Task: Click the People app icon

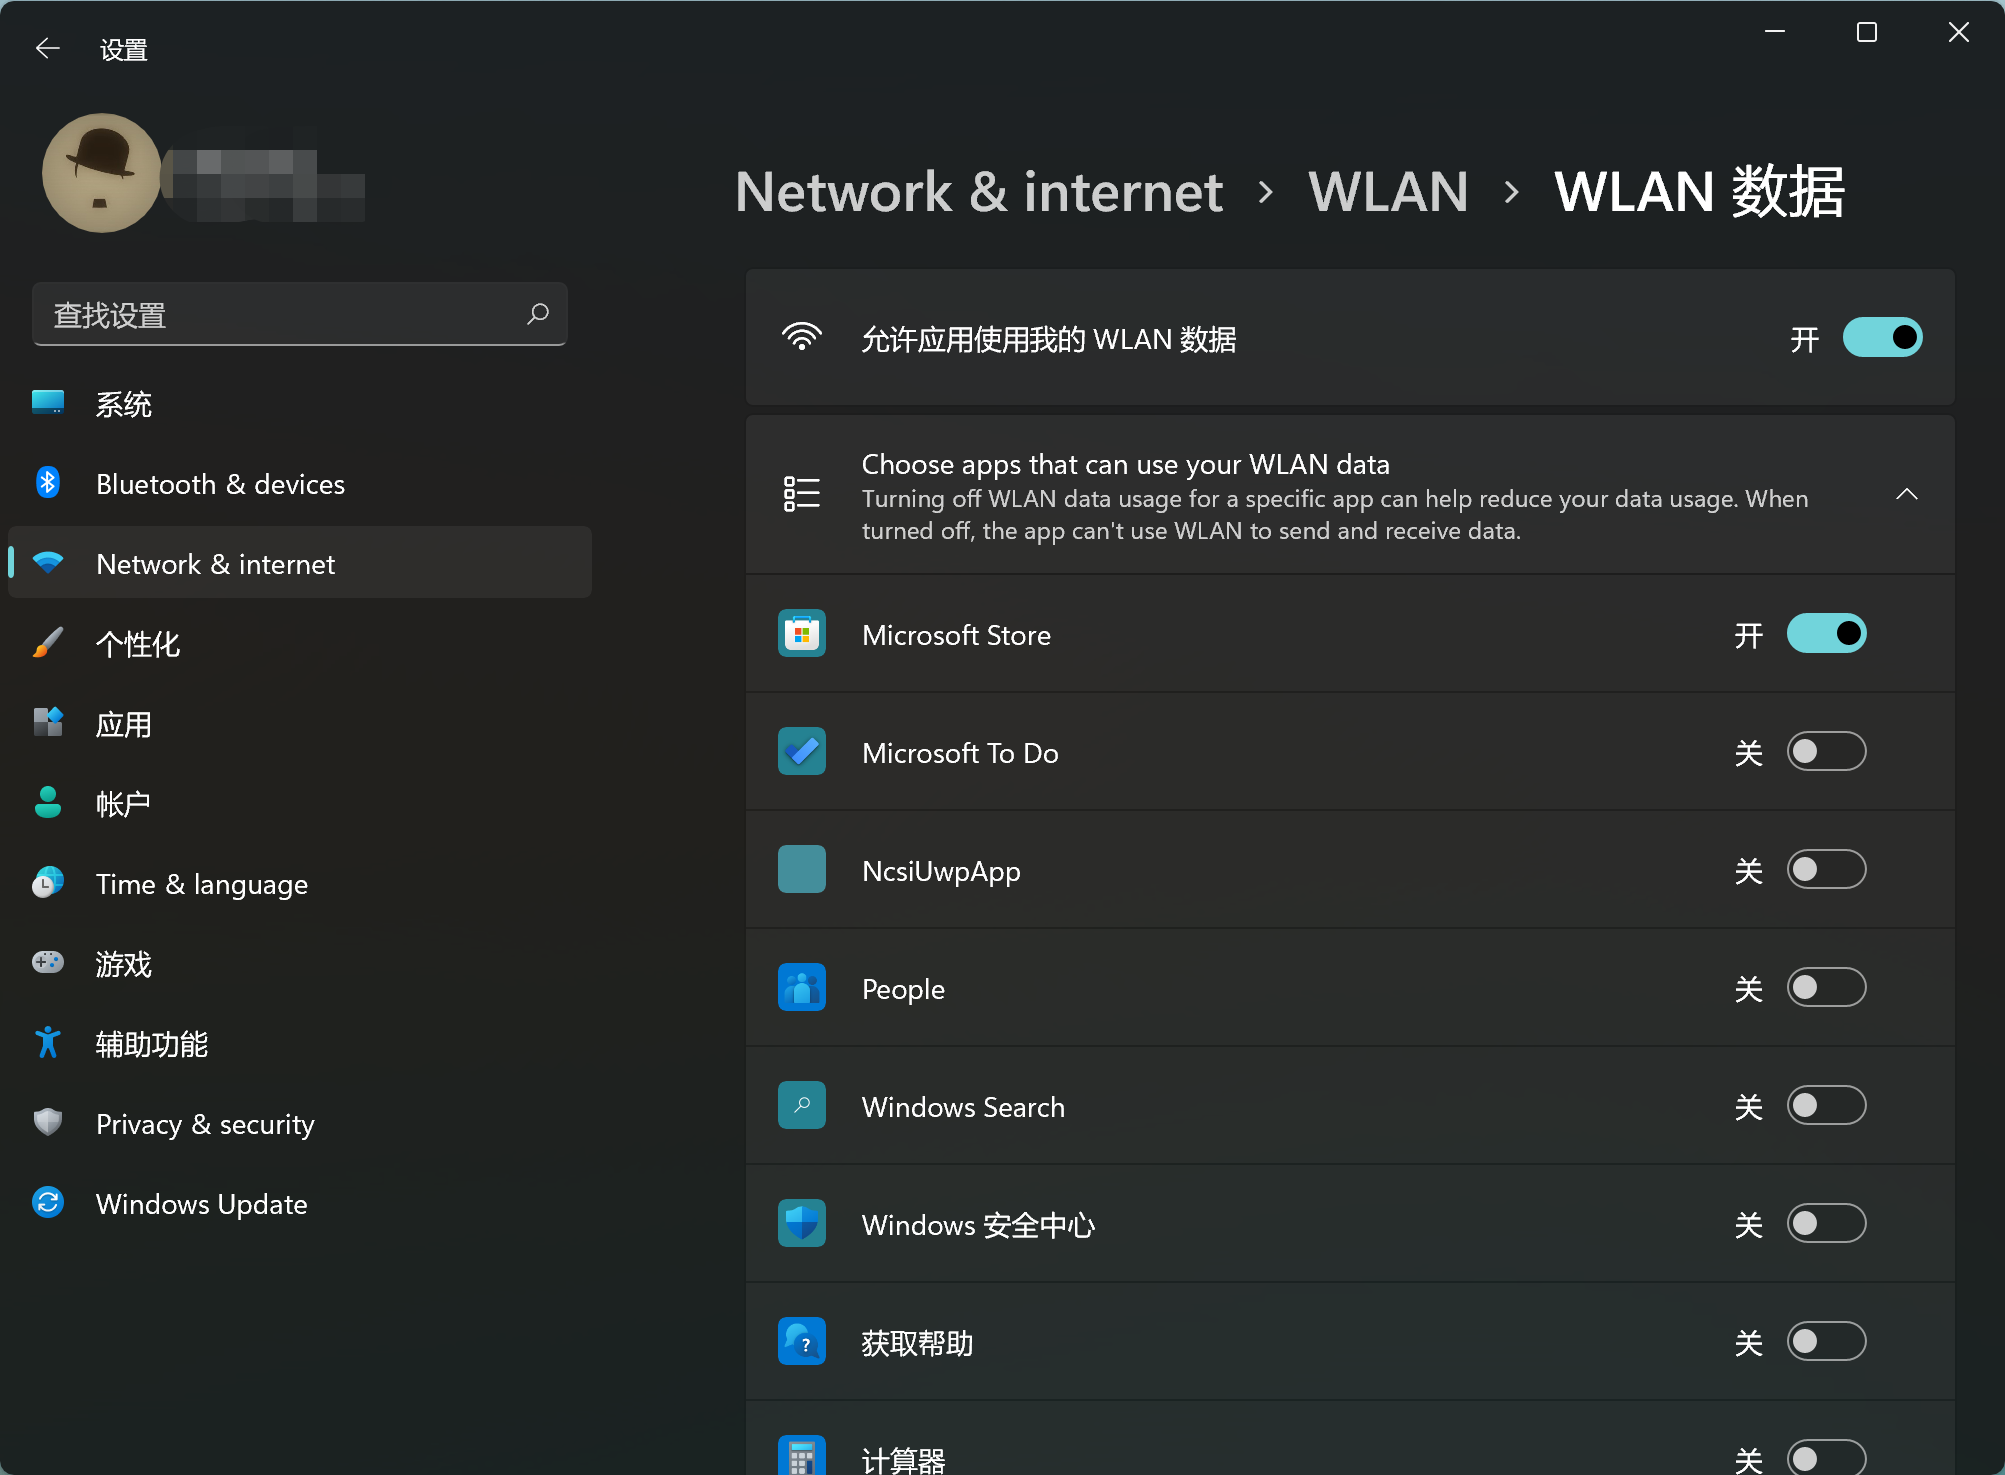Action: (802, 988)
